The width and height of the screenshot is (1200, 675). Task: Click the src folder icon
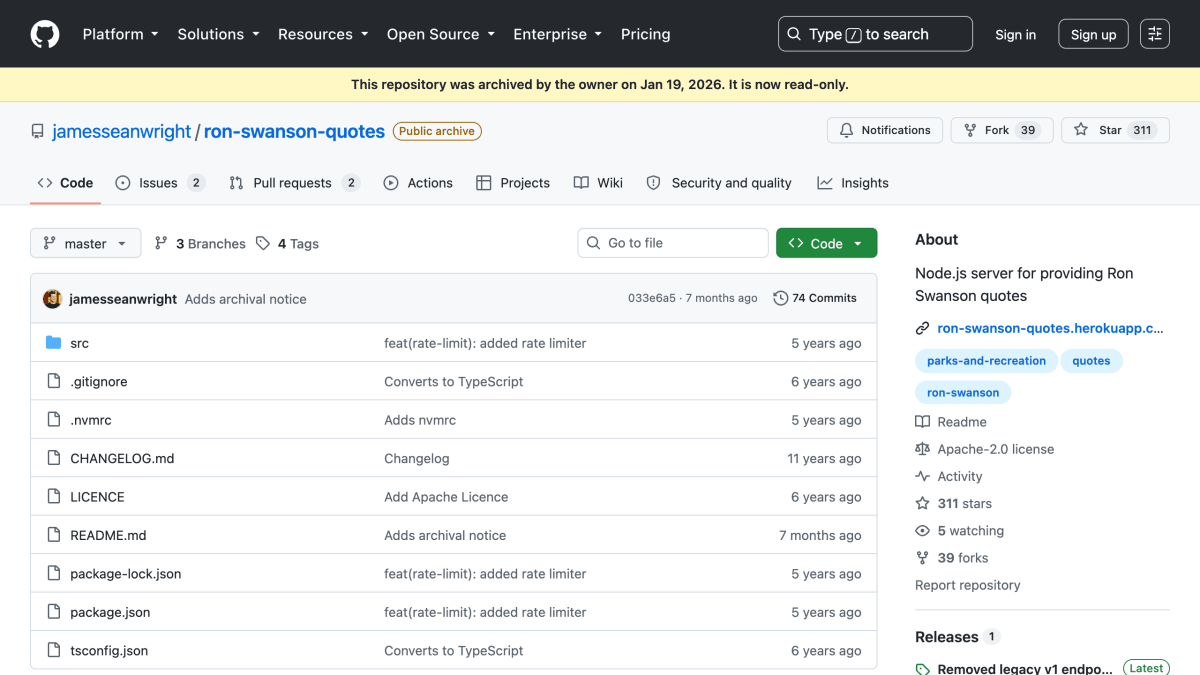54,343
